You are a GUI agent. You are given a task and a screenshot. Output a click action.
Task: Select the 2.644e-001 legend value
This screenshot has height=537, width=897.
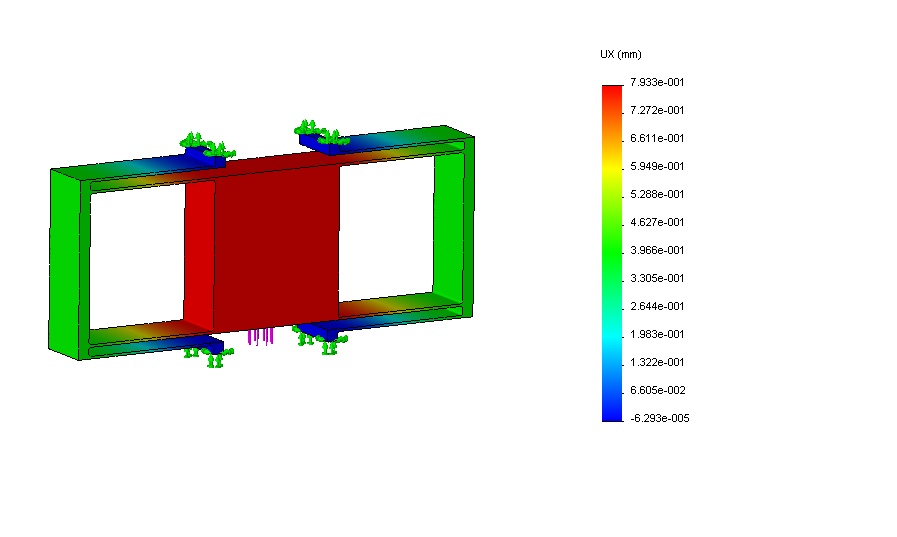(657, 307)
